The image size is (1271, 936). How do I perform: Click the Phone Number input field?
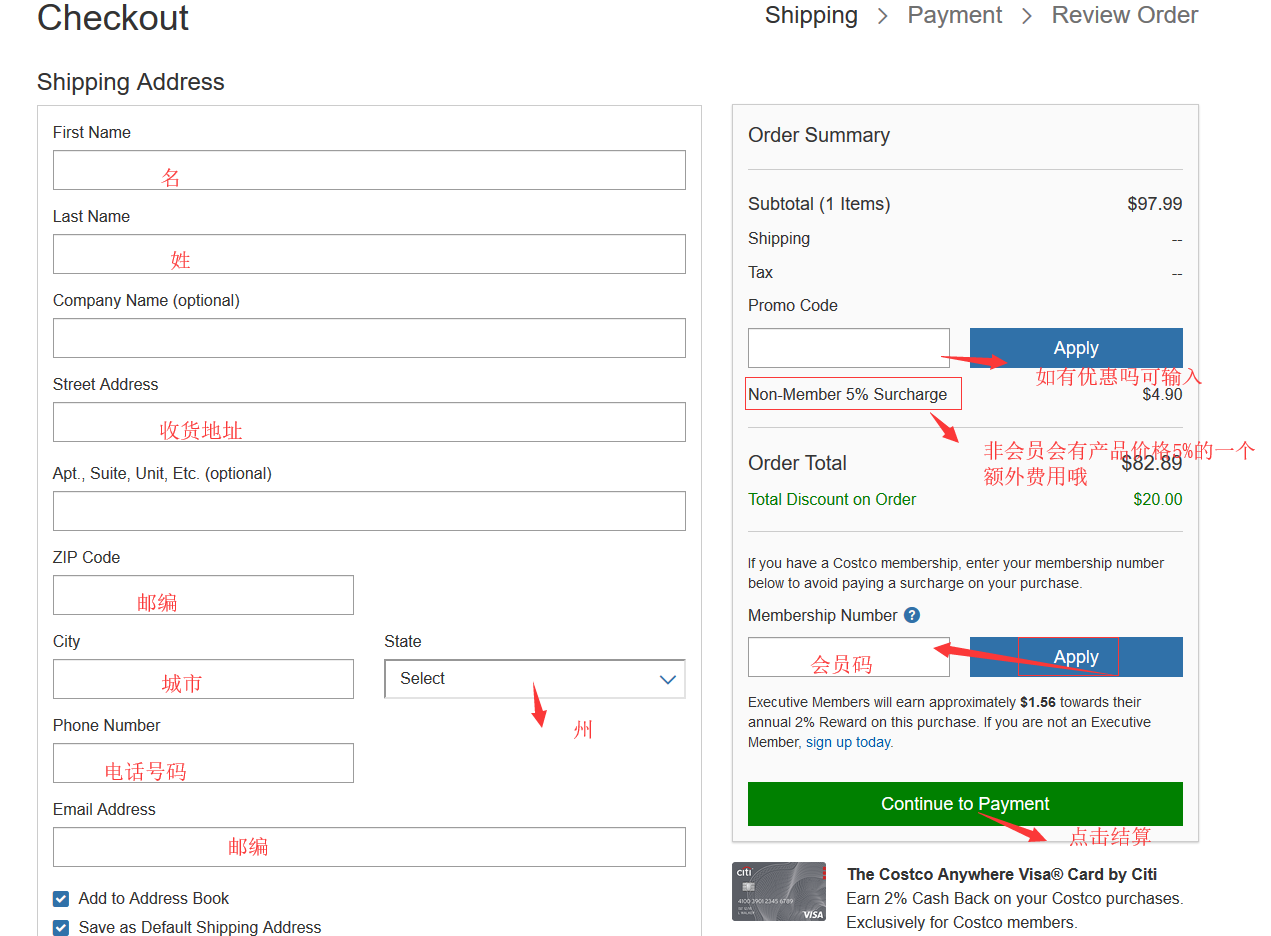pos(203,763)
